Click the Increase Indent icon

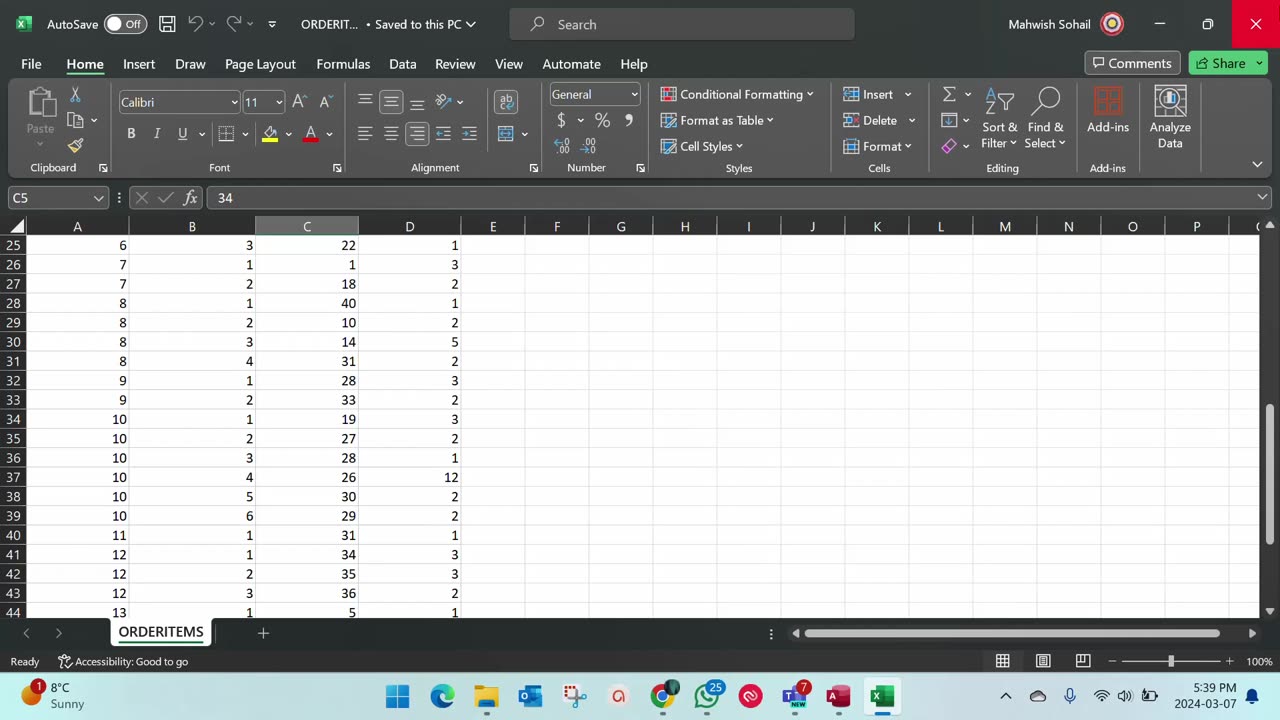(469, 134)
